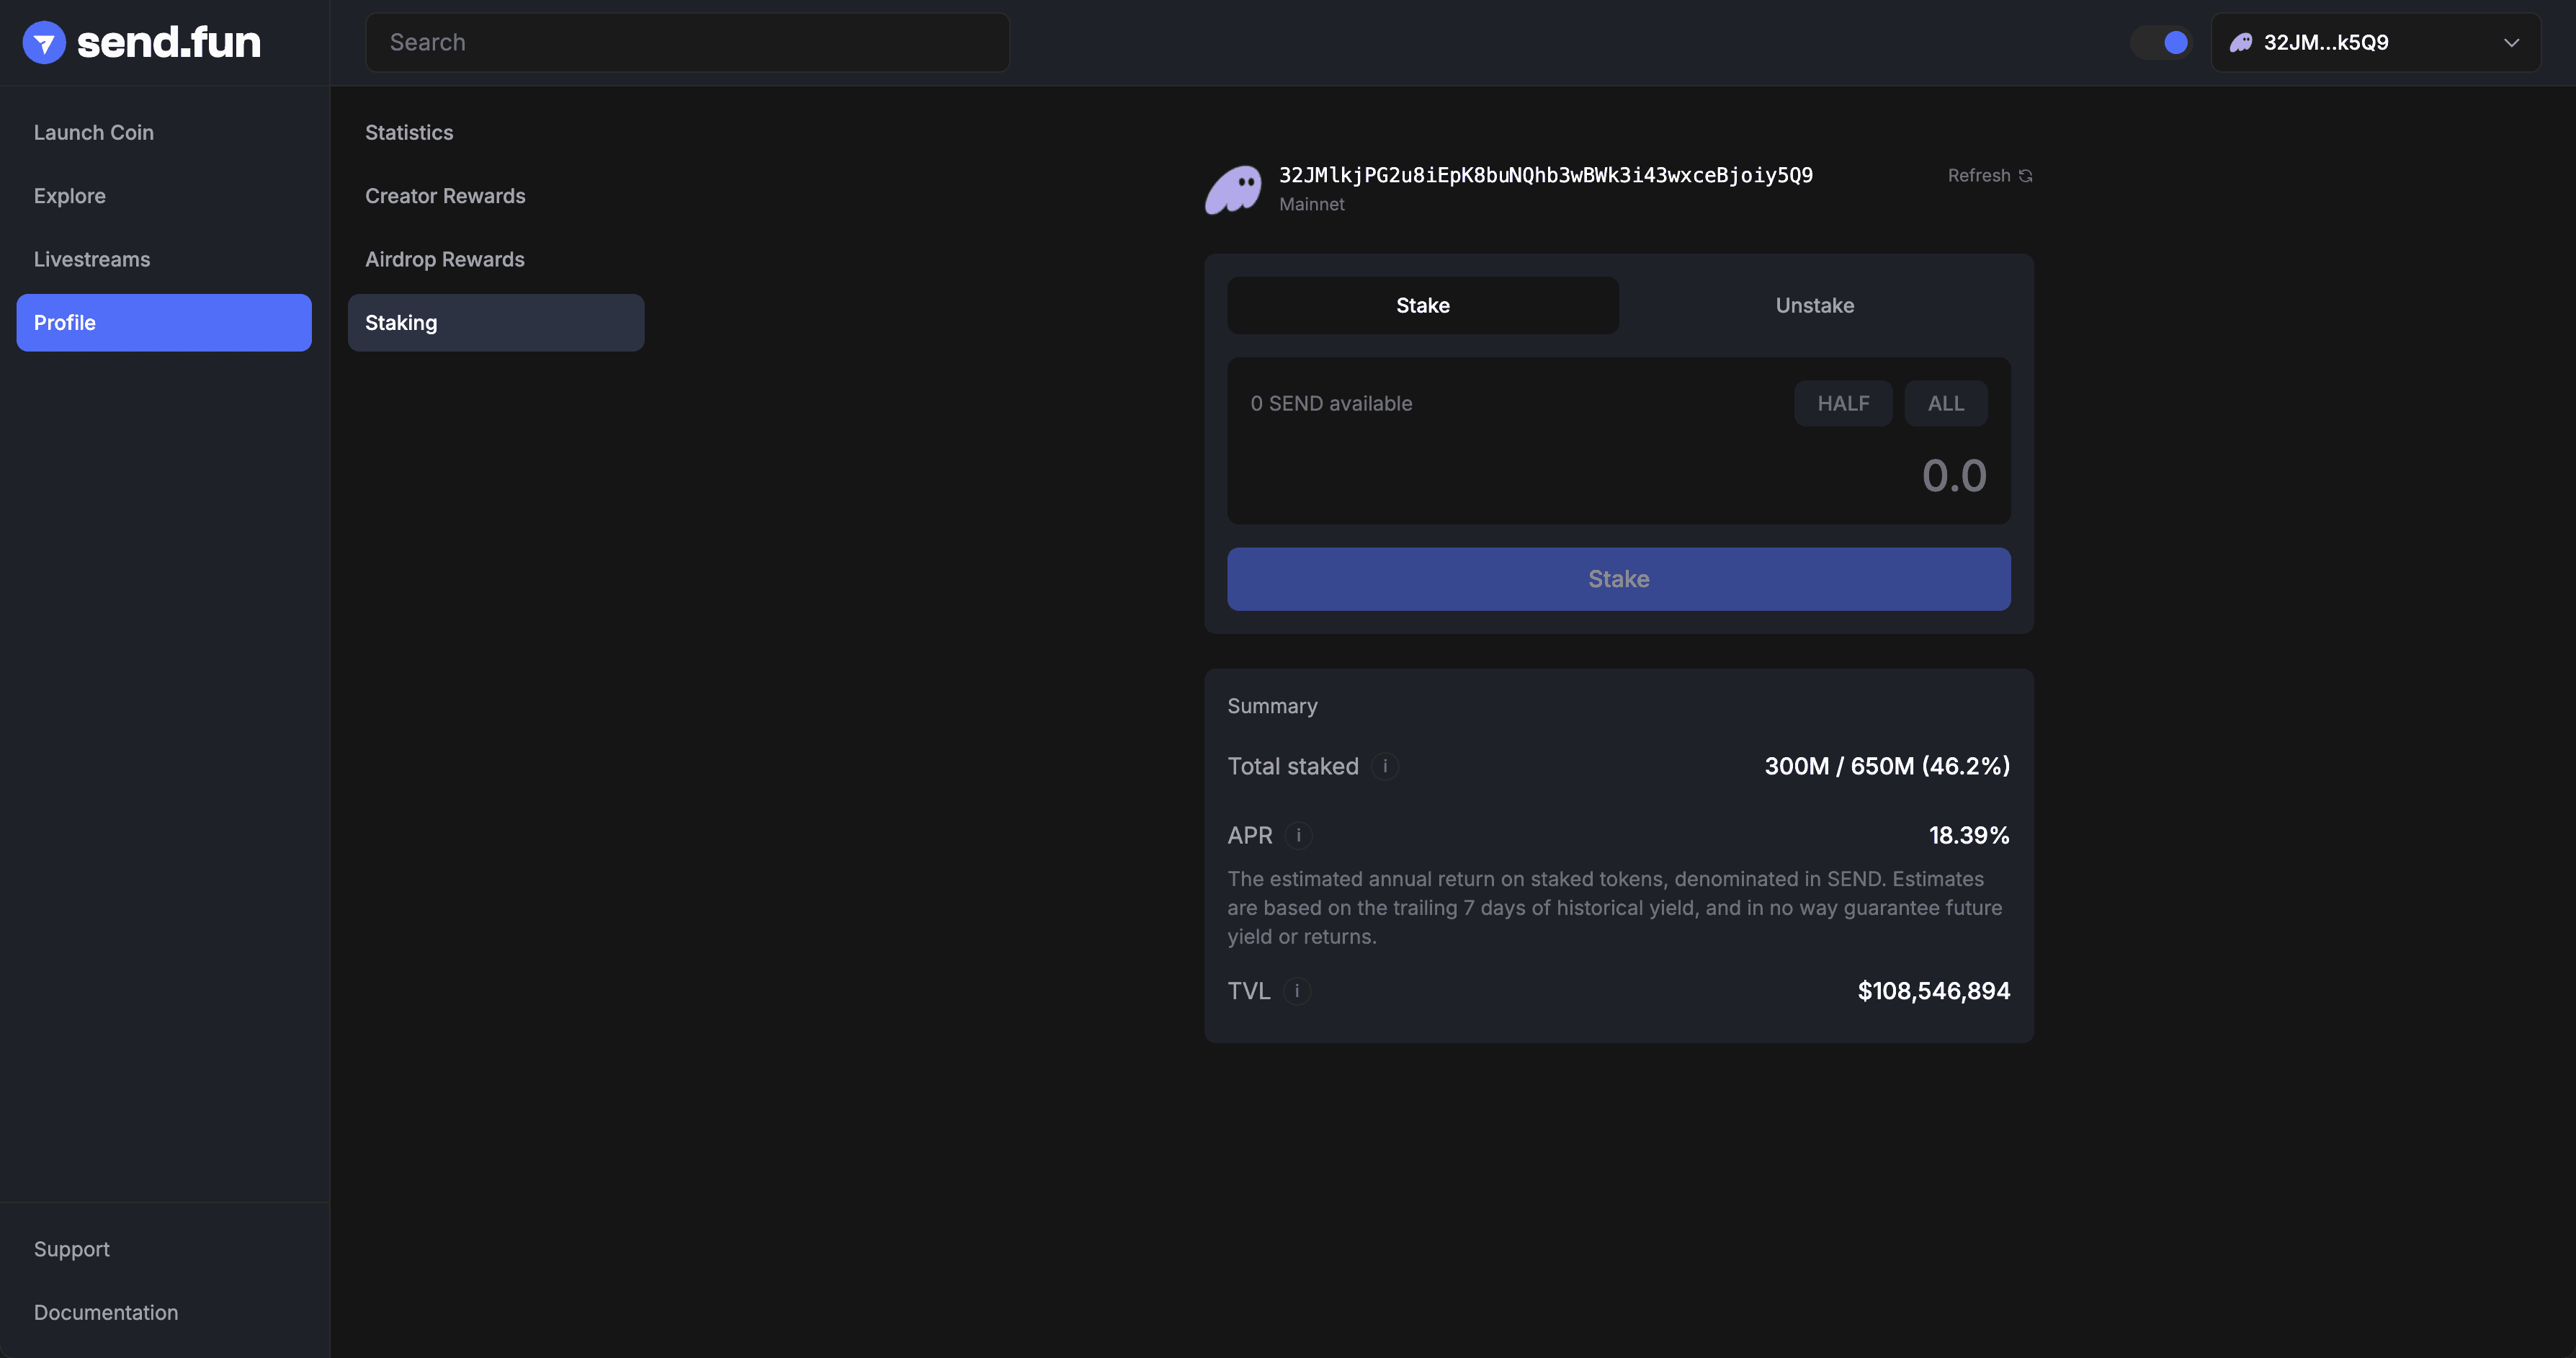
Task: Switch to the Statistics tab
Action: [409, 131]
